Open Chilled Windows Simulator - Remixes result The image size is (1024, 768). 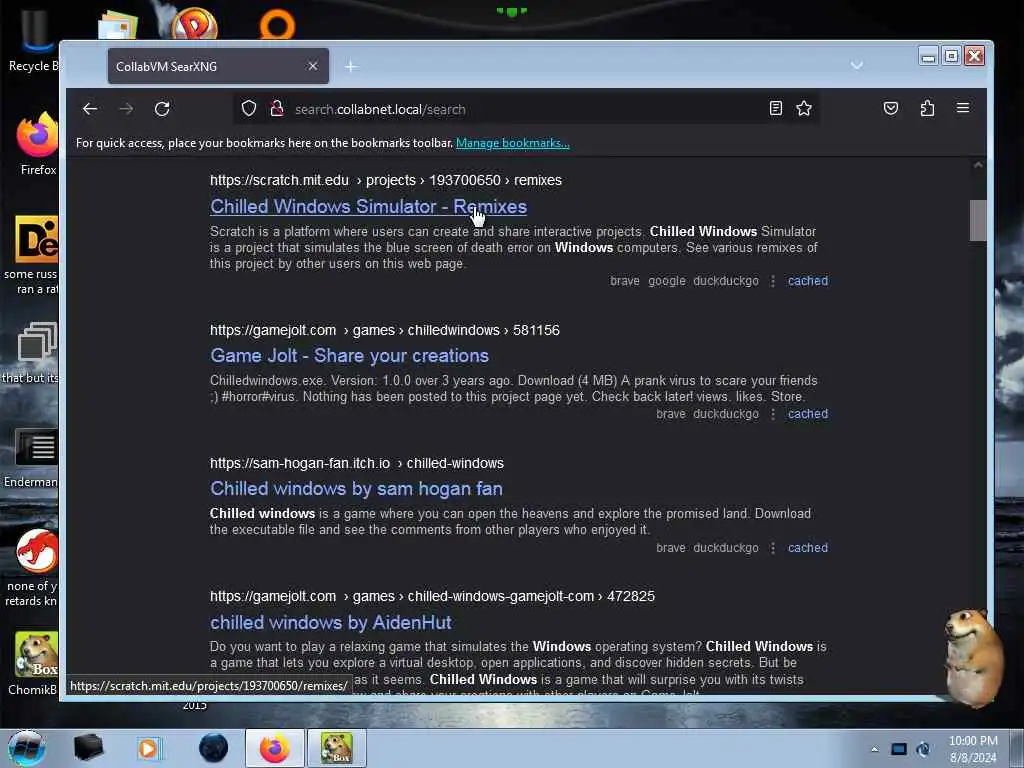click(x=368, y=206)
